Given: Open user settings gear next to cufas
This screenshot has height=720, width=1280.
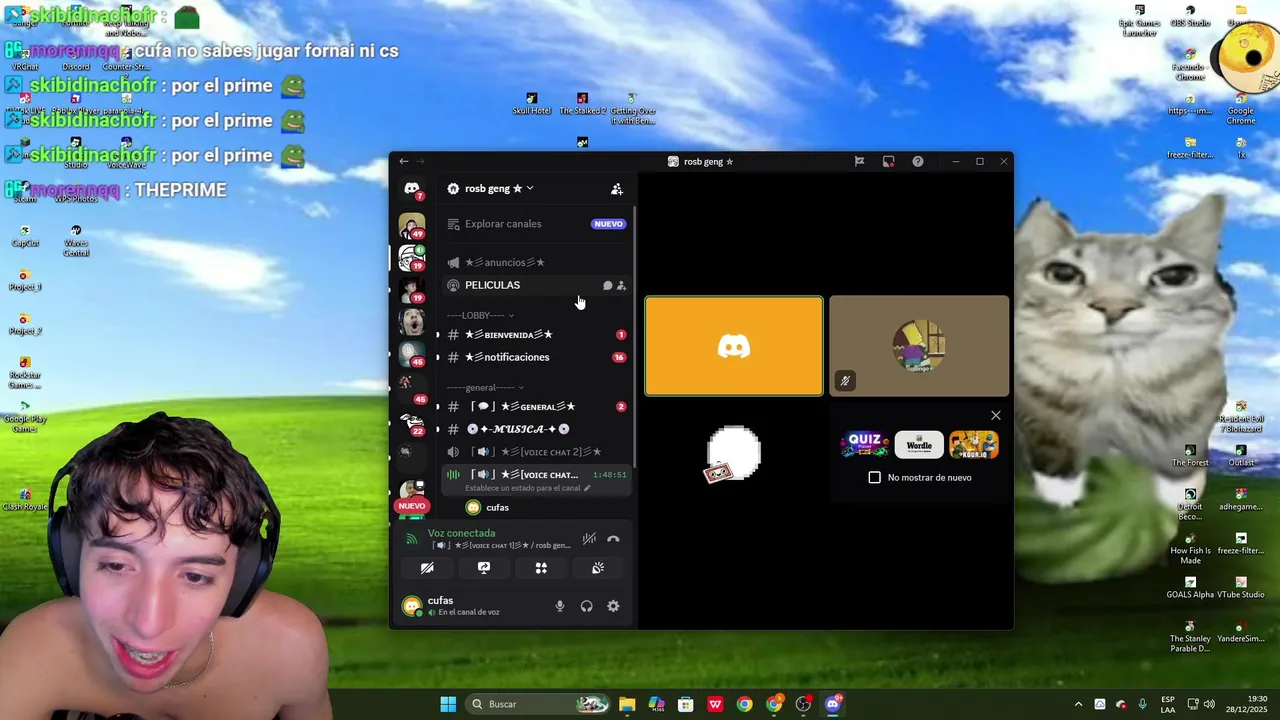Looking at the screenshot, I should pyautogui.click(x=613, y=606).
